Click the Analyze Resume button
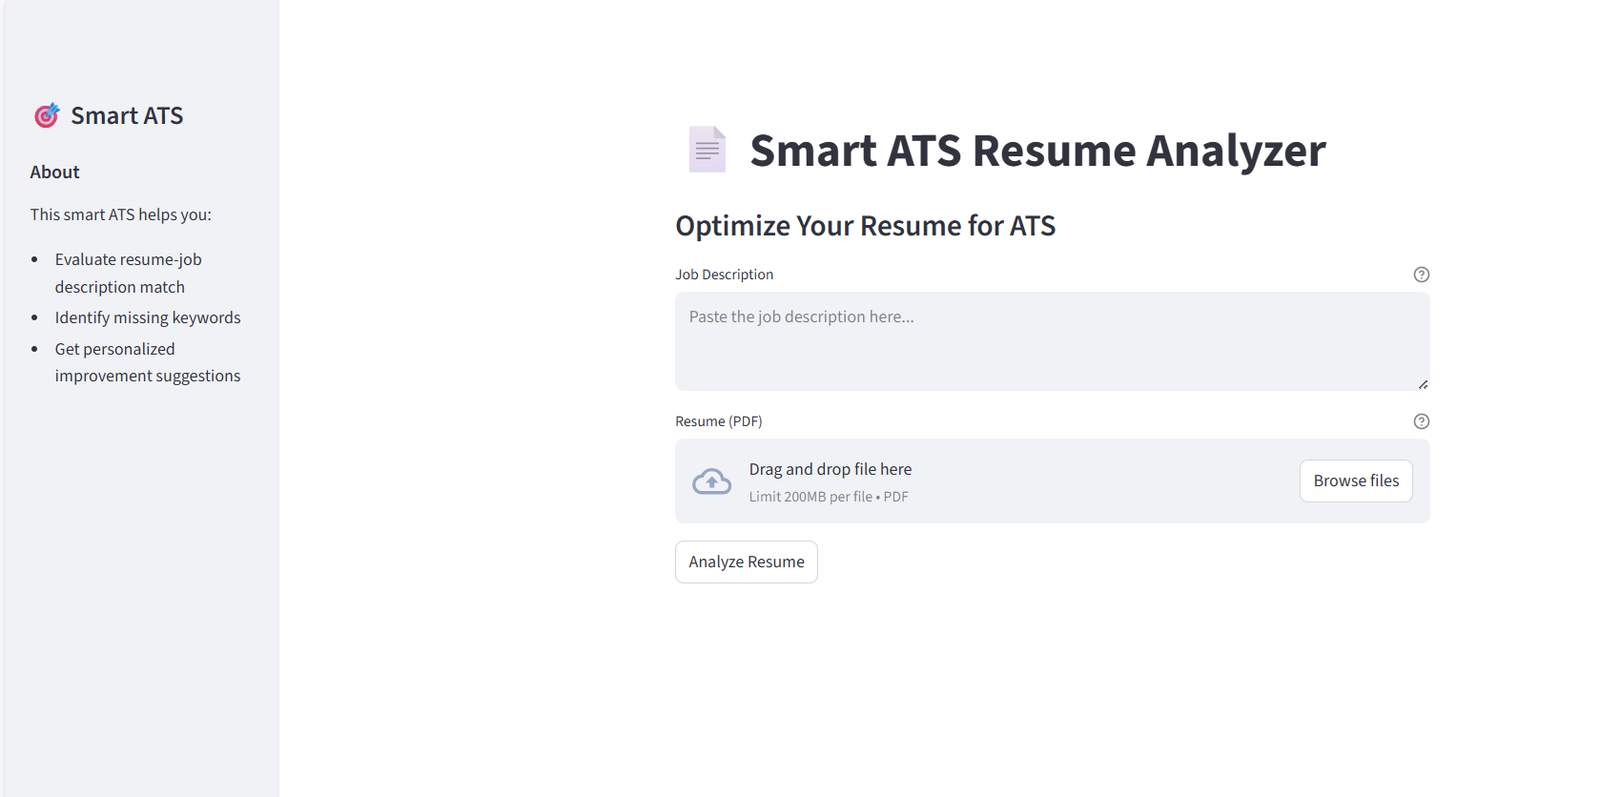 (746, 561)
